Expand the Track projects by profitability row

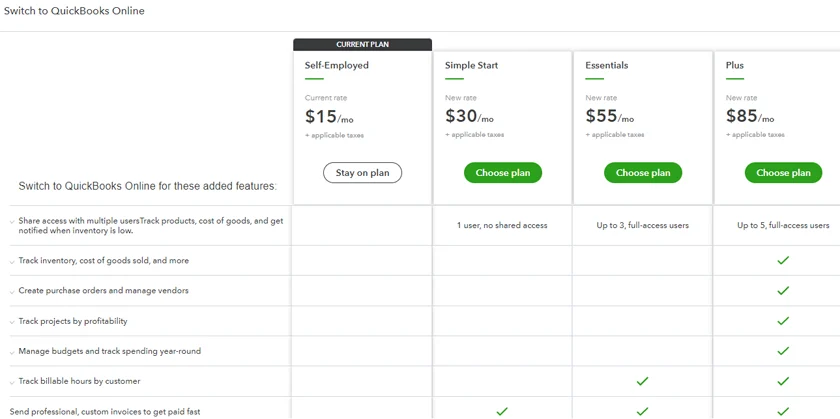tap(12, 322)
